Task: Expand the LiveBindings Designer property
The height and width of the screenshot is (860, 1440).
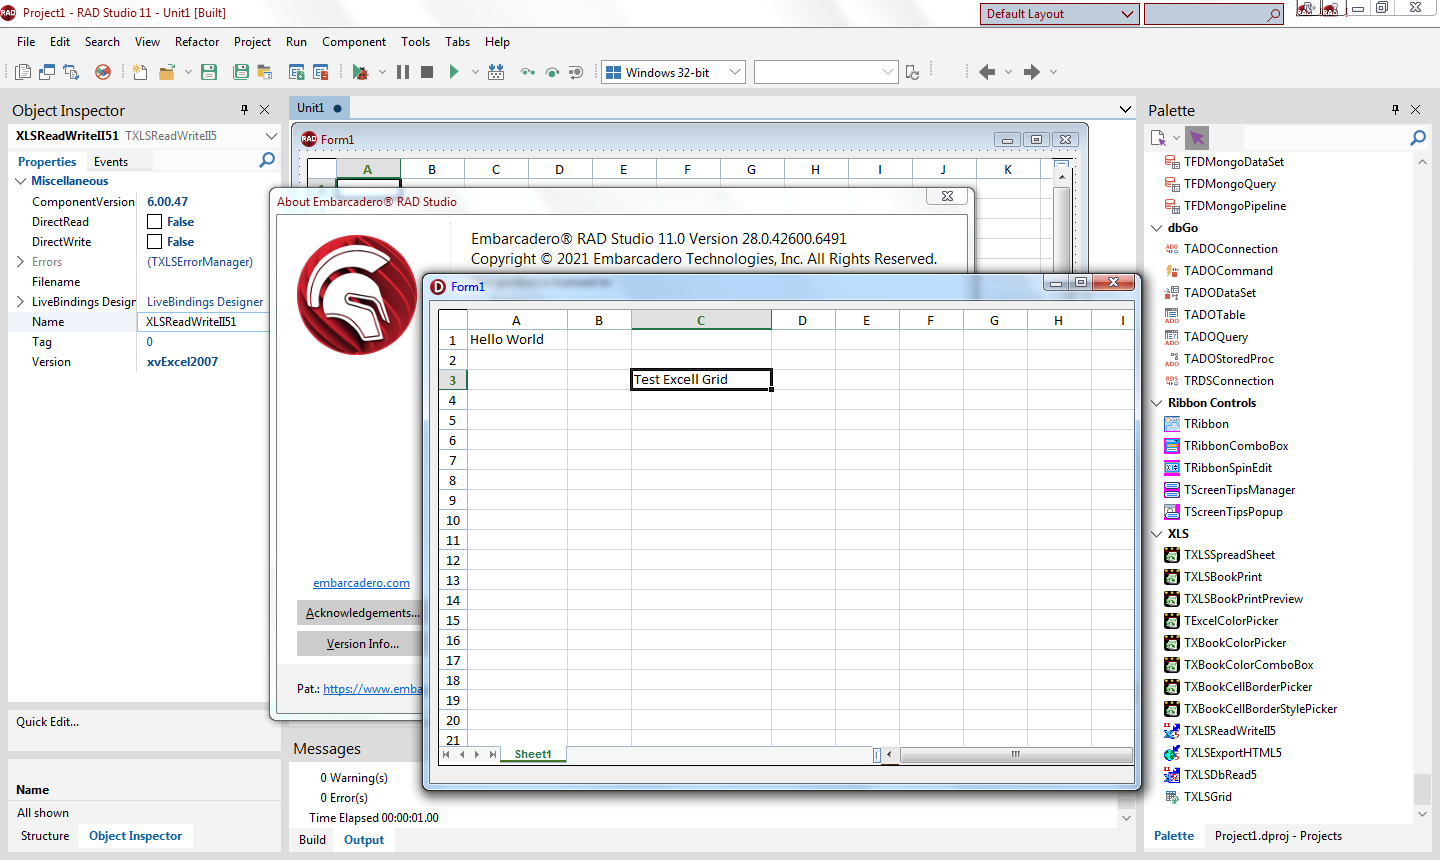Action: tap(20, 302)
